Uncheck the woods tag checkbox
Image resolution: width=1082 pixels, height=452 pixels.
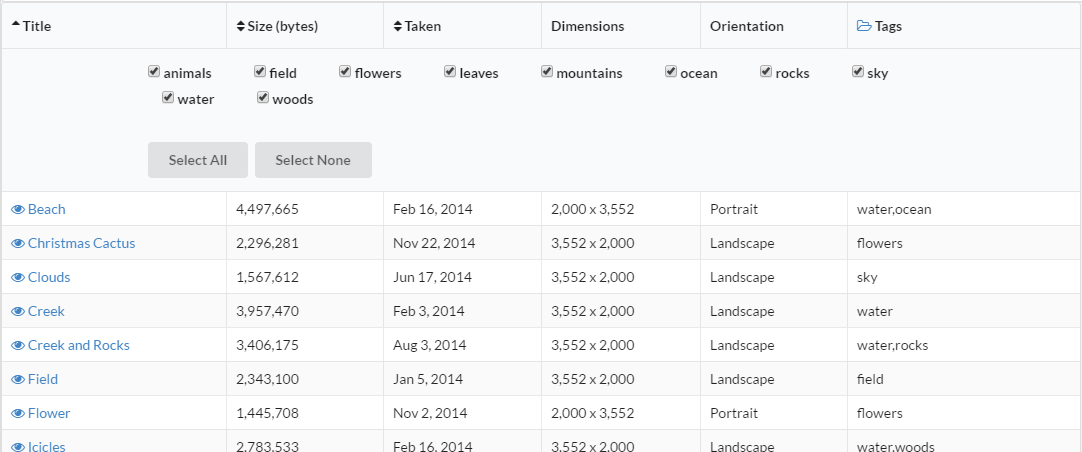[263, 98]
